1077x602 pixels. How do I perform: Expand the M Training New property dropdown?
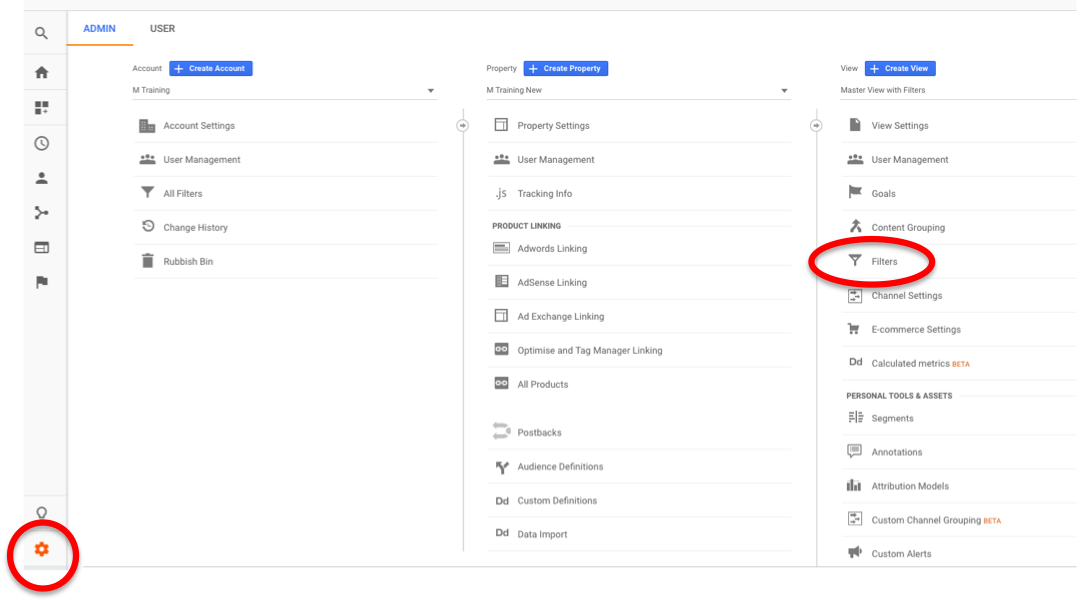638,90
